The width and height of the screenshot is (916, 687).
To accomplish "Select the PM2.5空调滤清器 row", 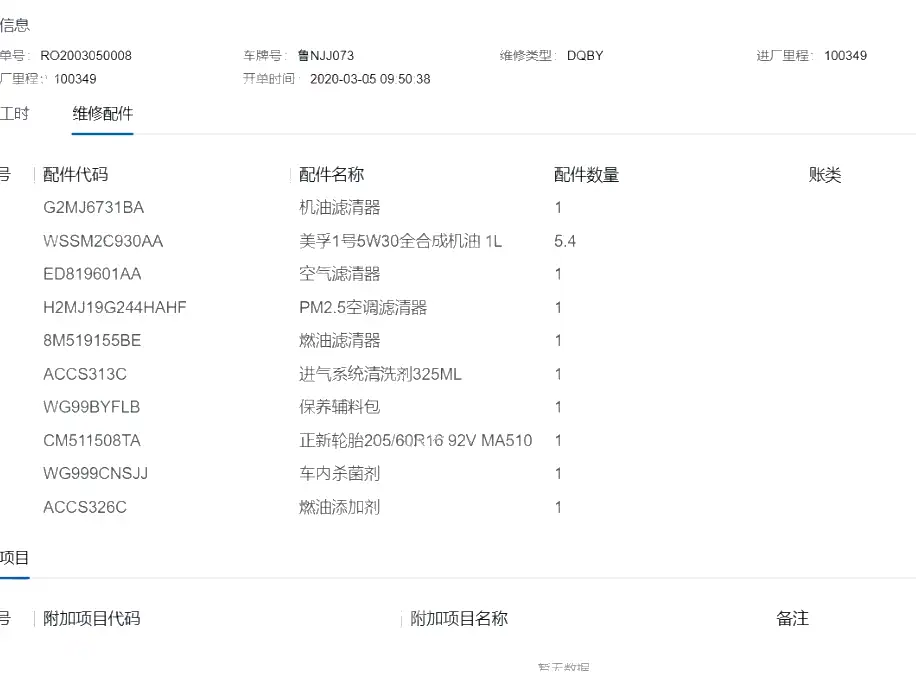I will coord(458,307).
